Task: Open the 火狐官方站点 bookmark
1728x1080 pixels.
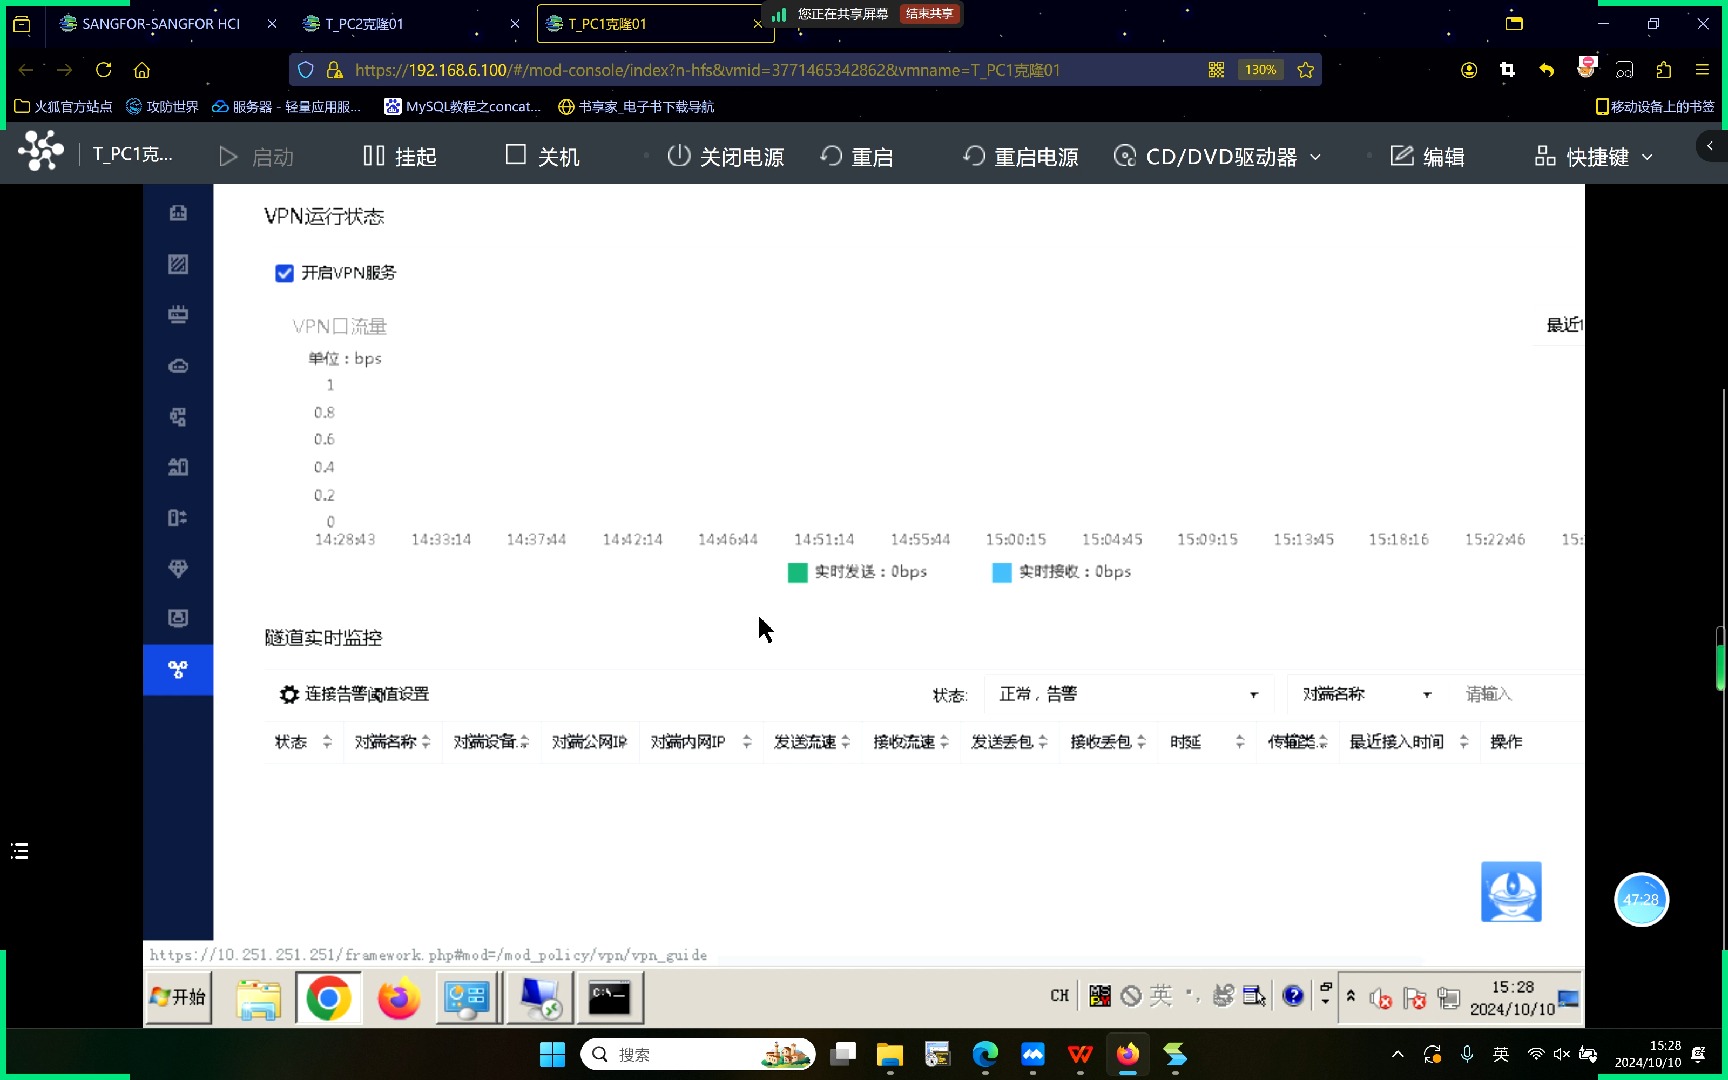Action: click(63, 106)
